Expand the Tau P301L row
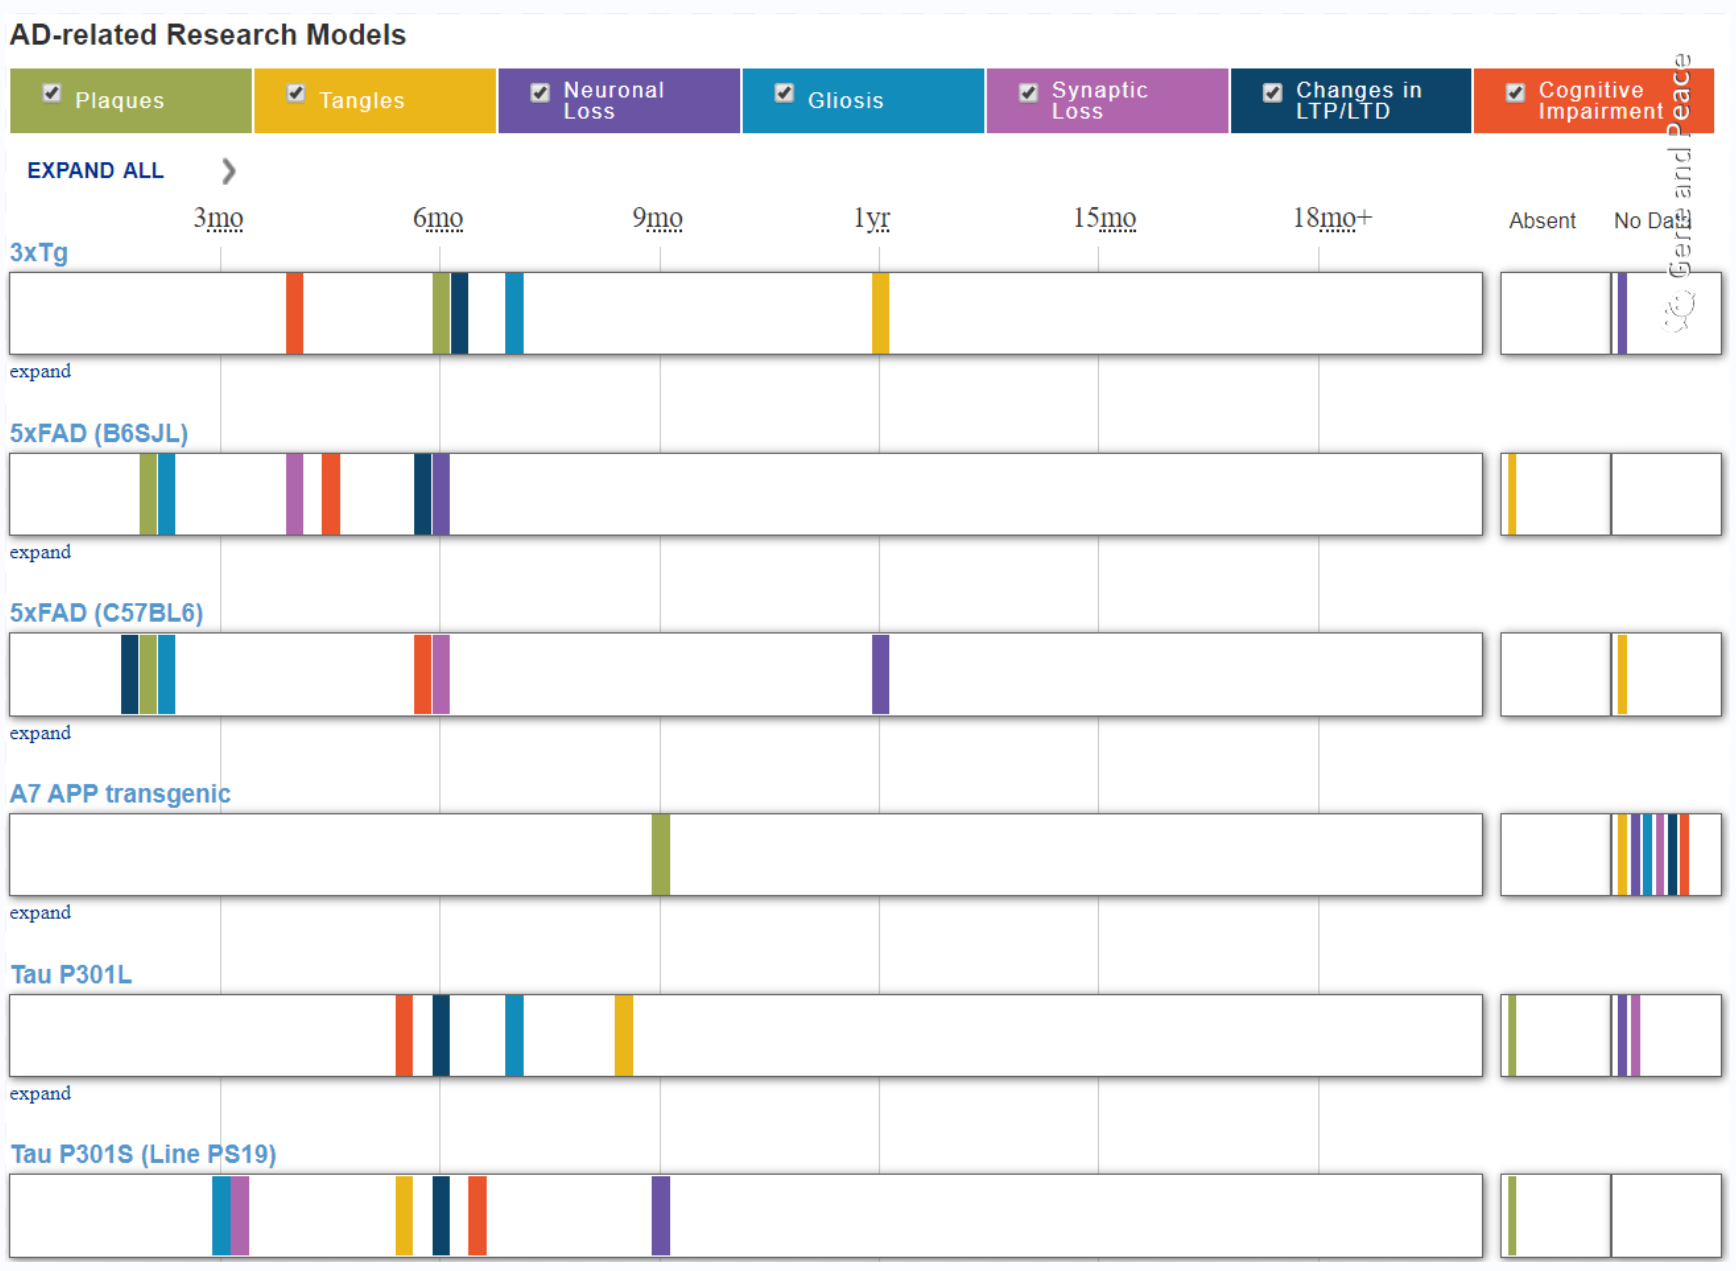 (40, 1093)
